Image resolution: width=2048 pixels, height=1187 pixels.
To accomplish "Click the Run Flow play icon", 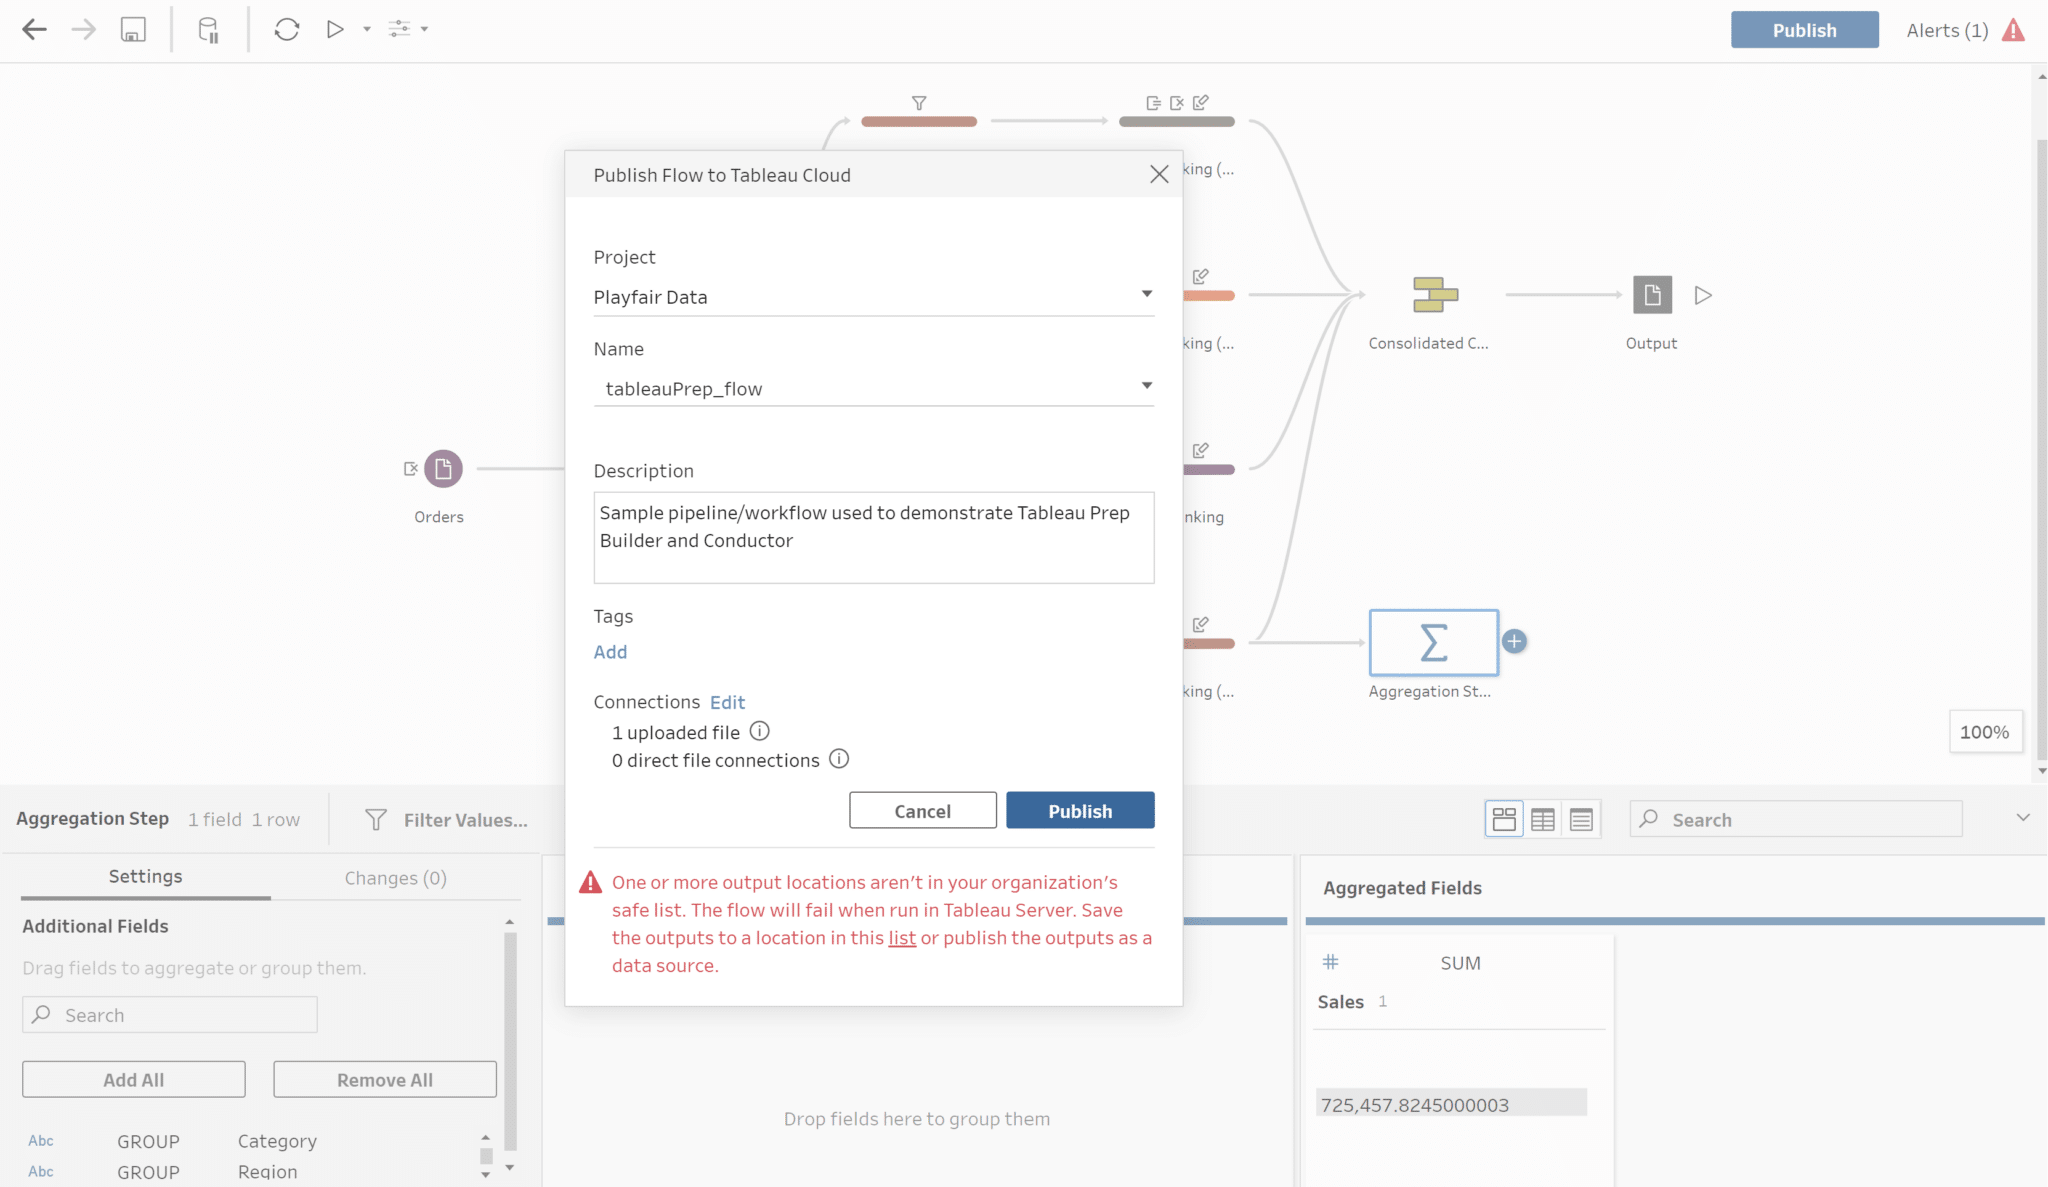I will click(x=335, y=29).
